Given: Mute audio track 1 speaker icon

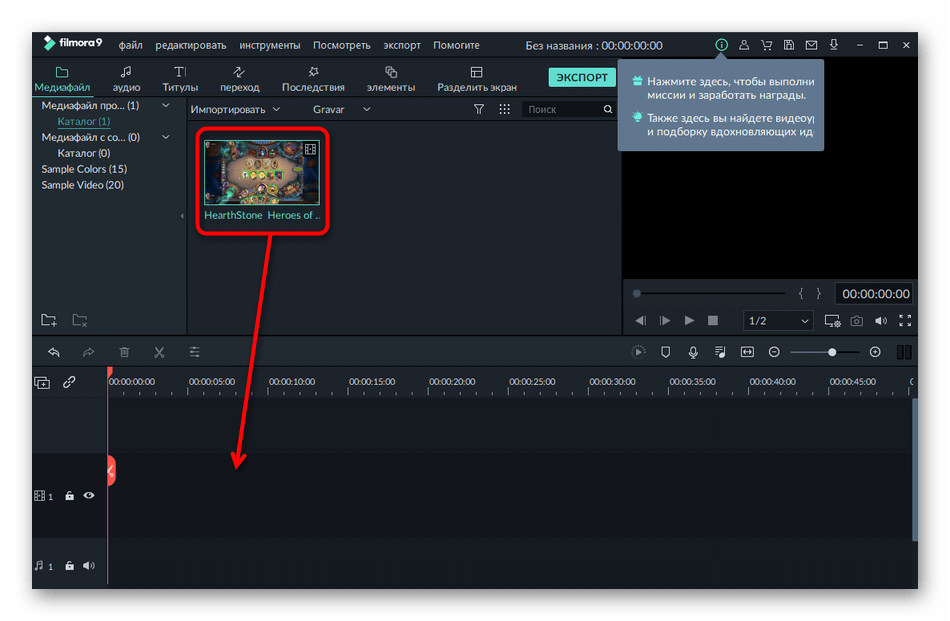Looking at the screenshot, I should (x=89, y=566).
